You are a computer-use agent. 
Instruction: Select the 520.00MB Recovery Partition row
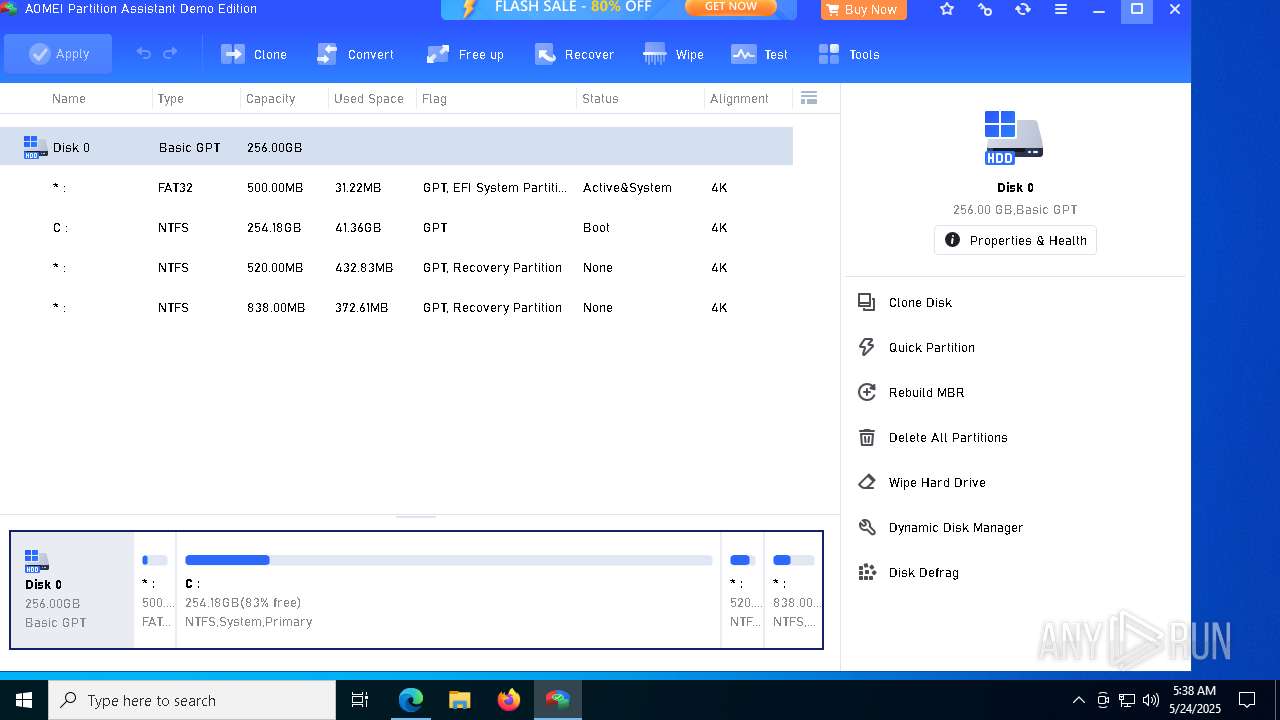pyautogui.click(x=396, y=267)
